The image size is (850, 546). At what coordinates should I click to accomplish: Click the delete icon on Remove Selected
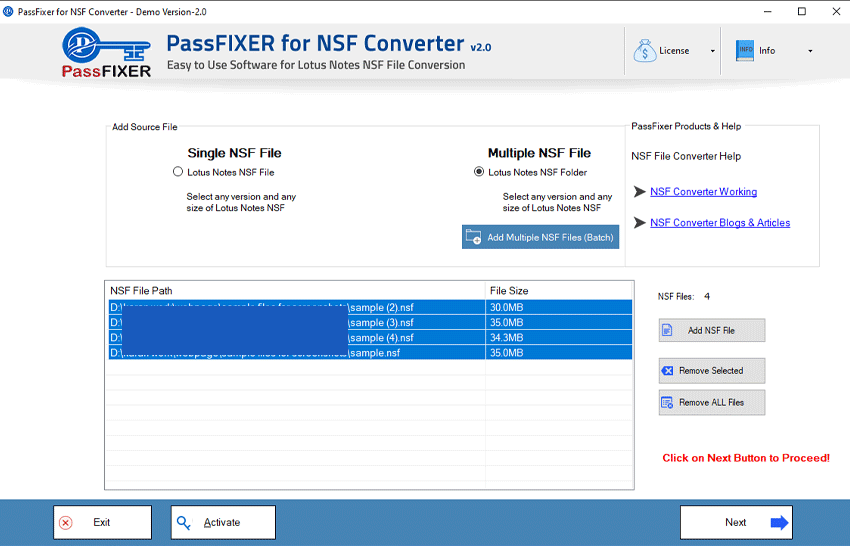(x=667, y=371)
